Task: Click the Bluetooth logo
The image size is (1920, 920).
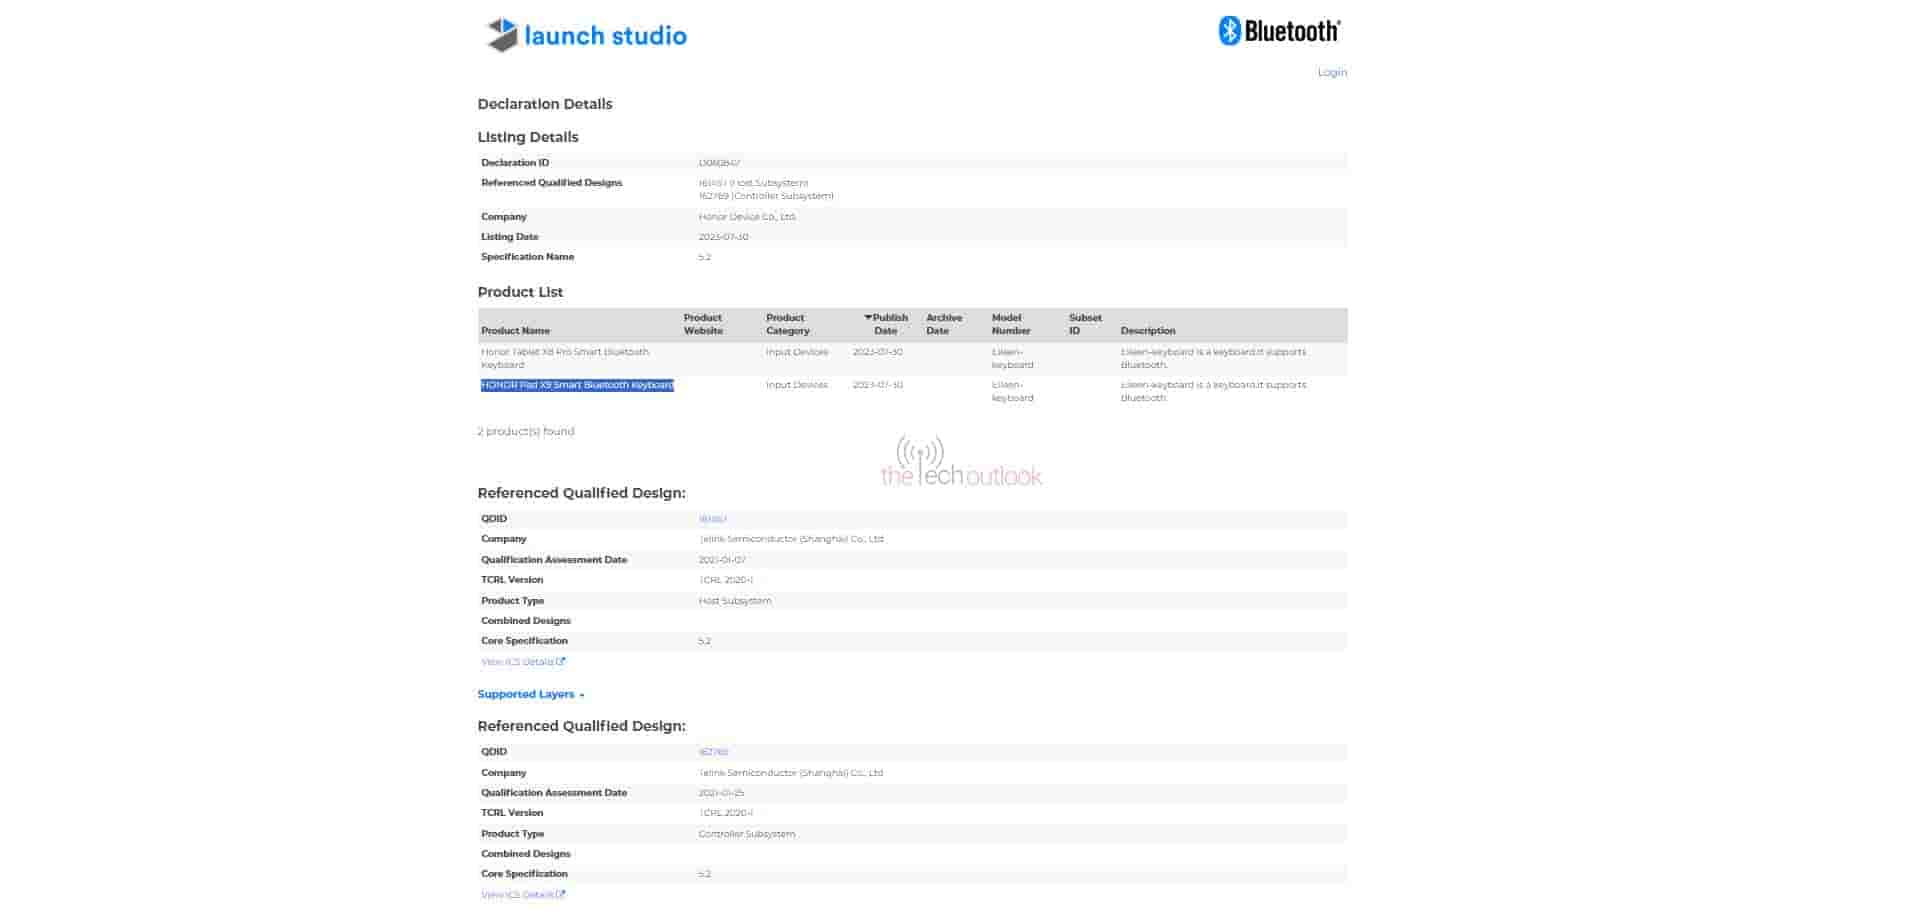Action: coord(1279,31)
